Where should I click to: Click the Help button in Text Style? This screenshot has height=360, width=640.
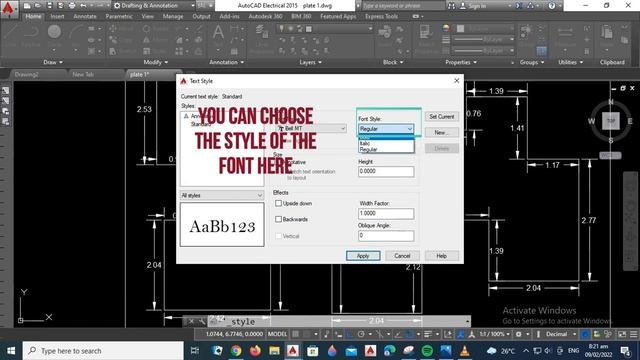442,256
